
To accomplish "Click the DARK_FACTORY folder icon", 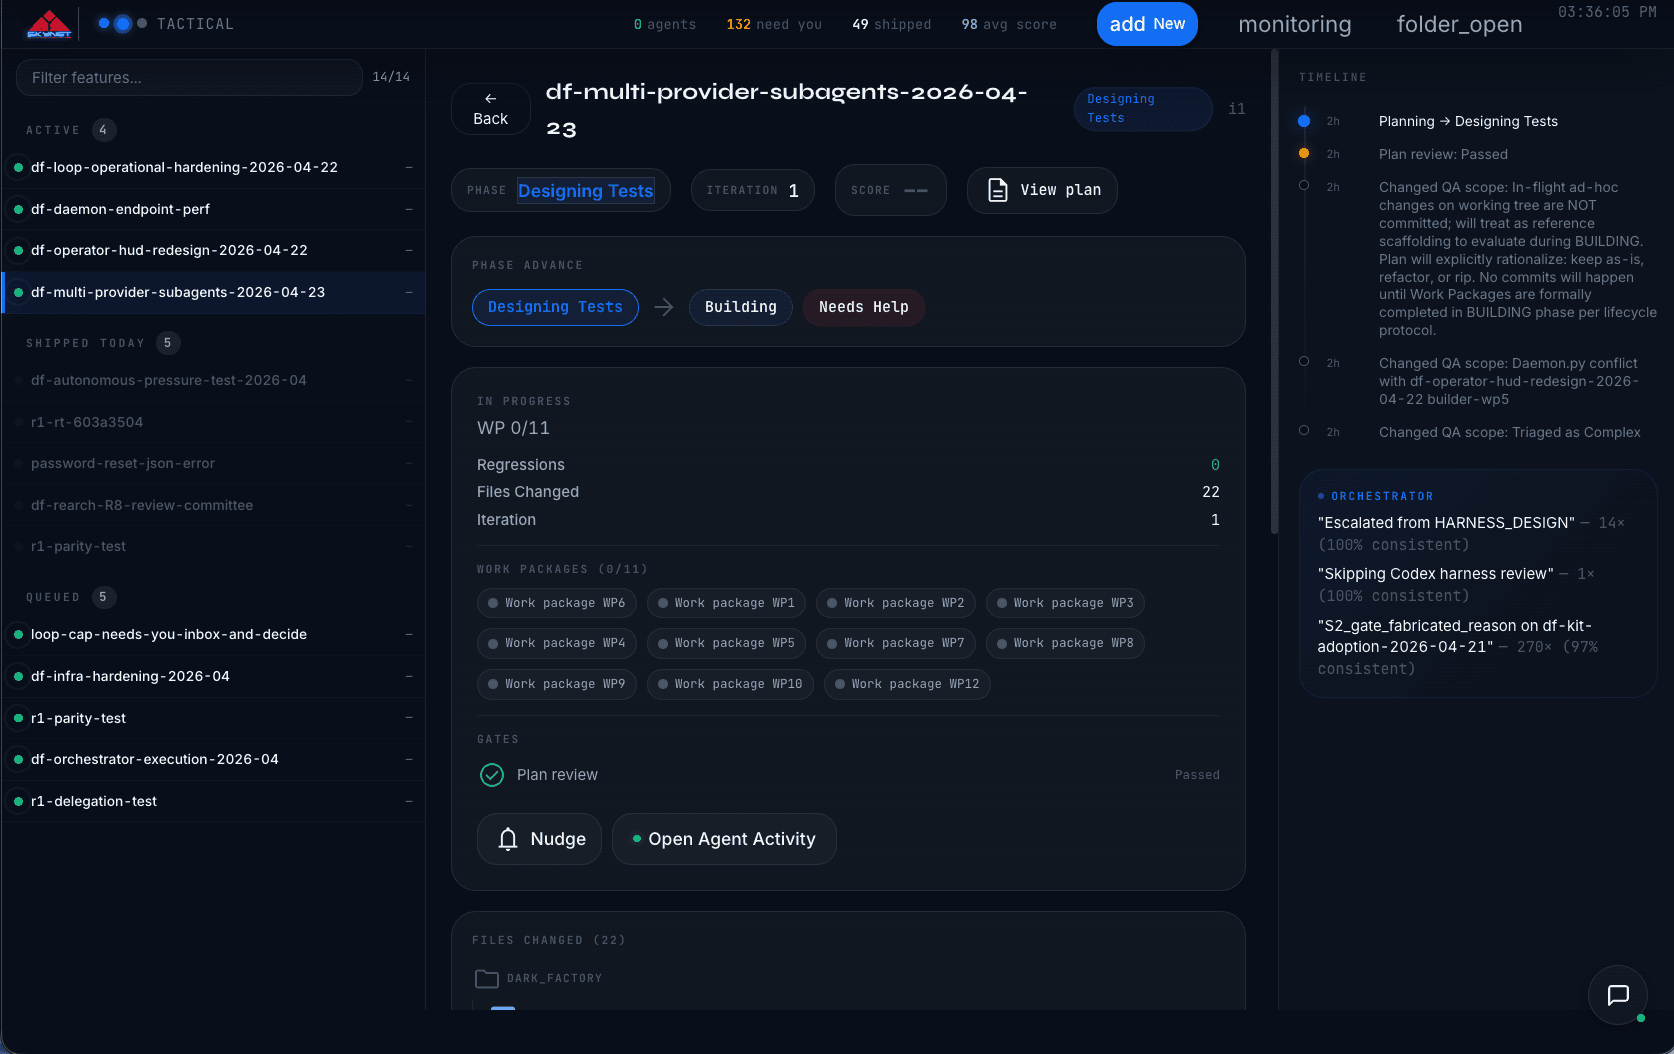I will coord(487,979).
